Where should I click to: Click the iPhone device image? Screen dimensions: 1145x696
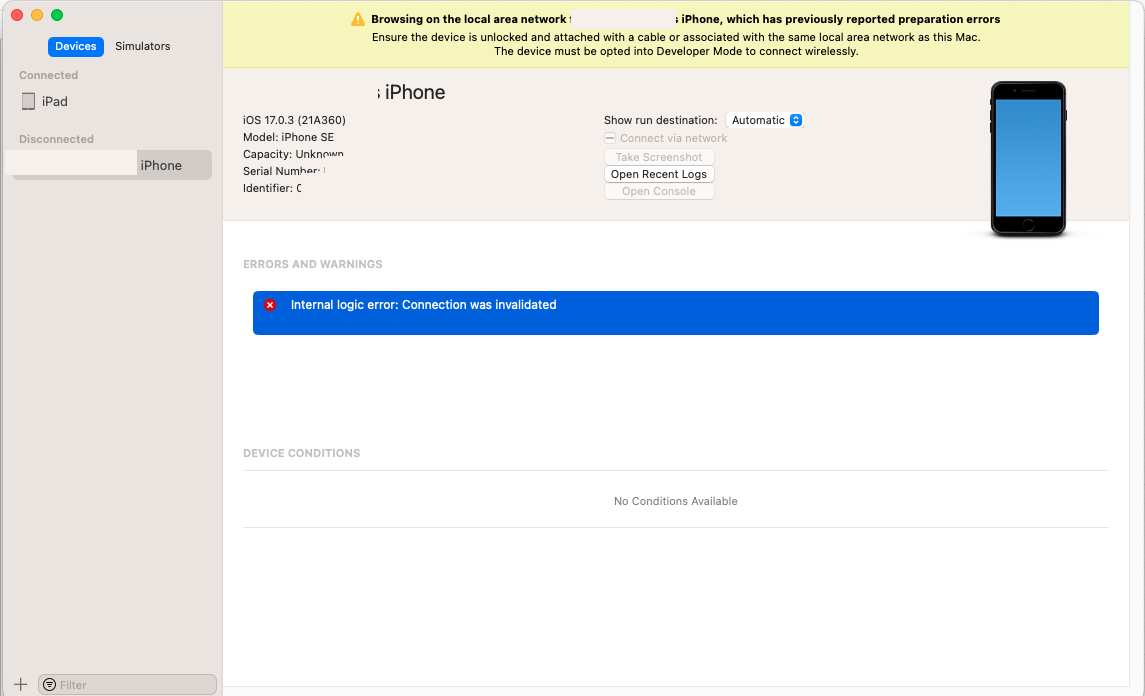(1028, 159)
